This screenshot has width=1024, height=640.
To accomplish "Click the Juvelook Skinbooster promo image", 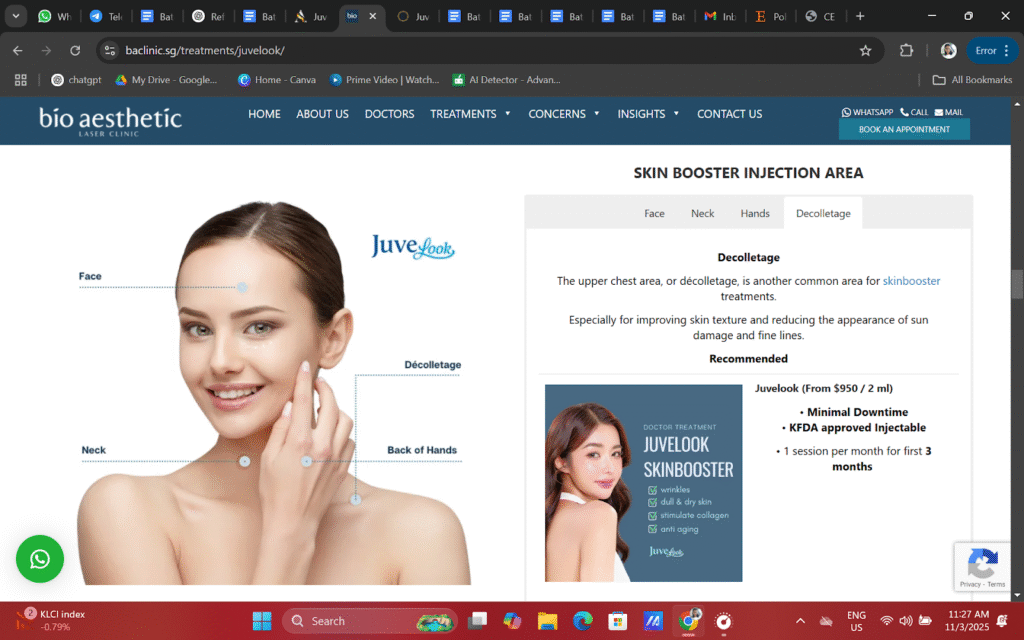I will point(643,483).
